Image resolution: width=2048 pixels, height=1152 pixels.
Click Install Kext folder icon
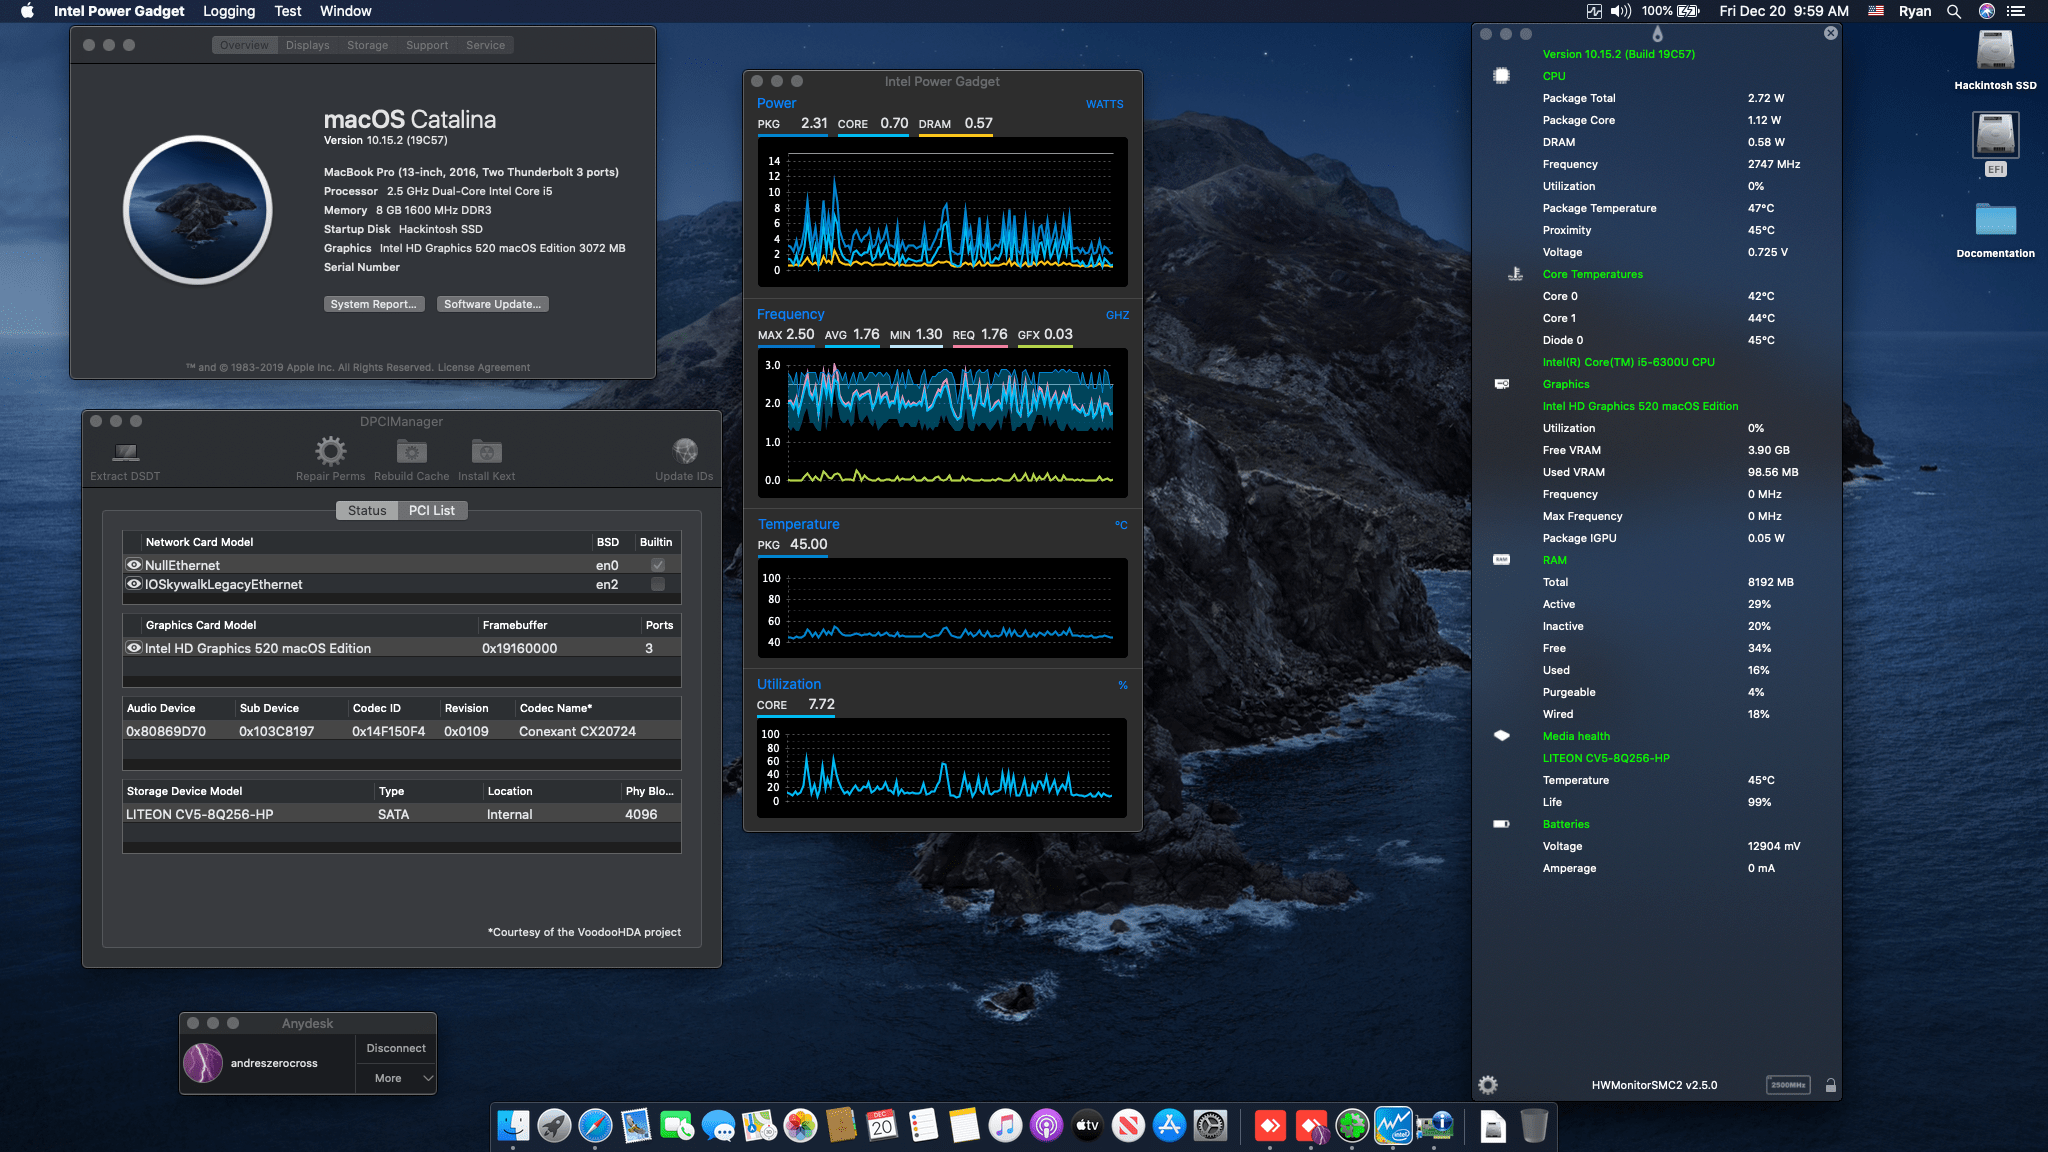point(487,451)
